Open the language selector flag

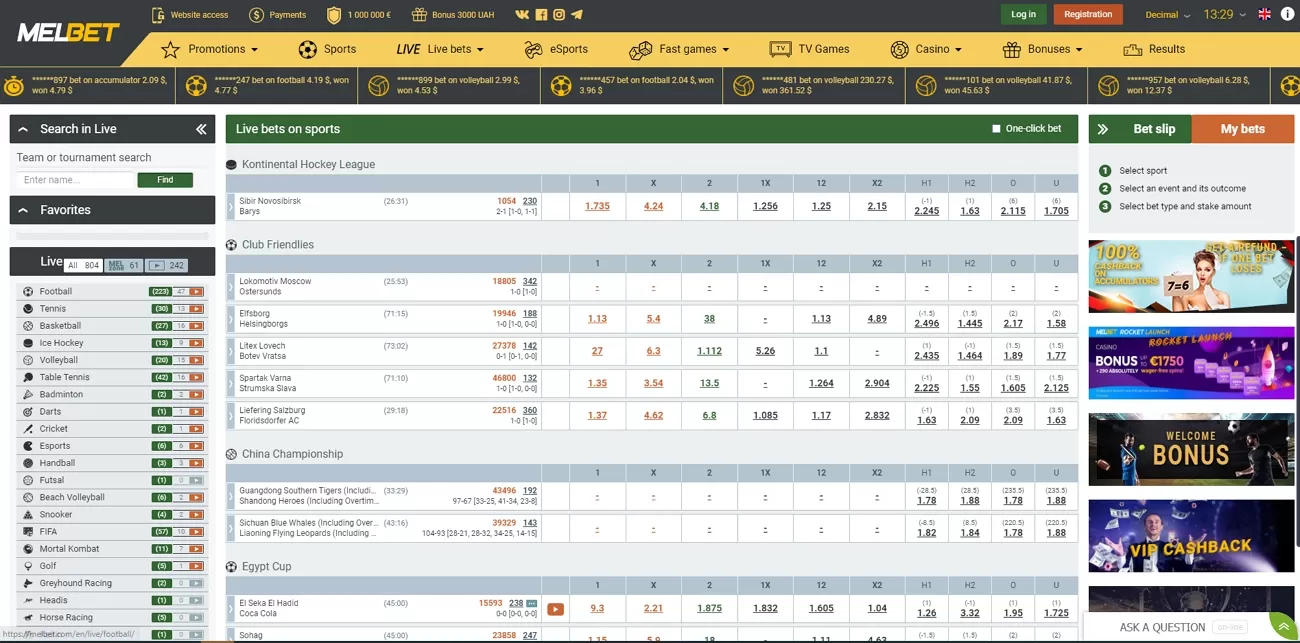pyautogui.click(x=1264, y=14)
